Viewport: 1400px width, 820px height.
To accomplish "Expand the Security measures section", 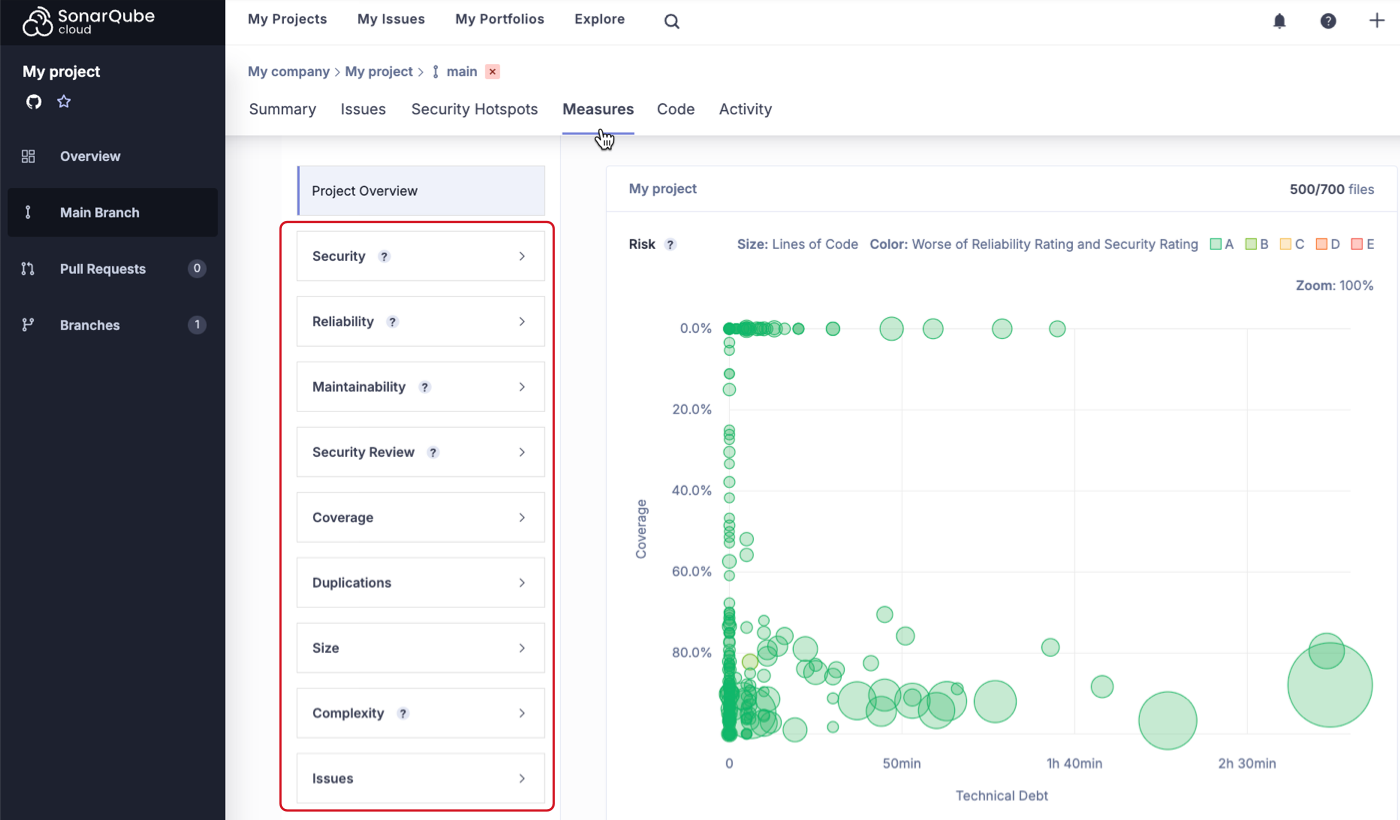I will (421, 257).
